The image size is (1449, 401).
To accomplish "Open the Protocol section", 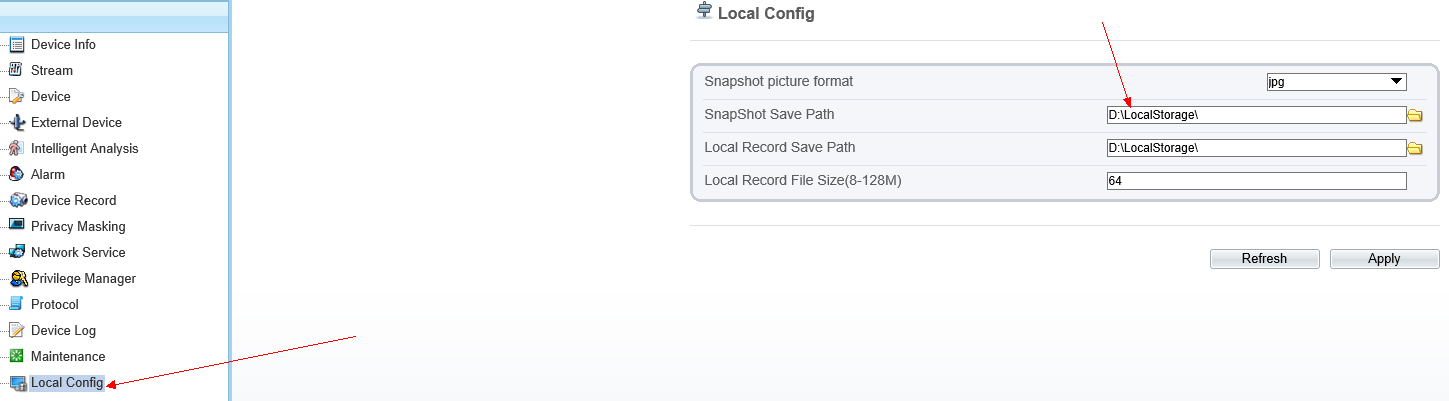I will click(x=54, y=304).
